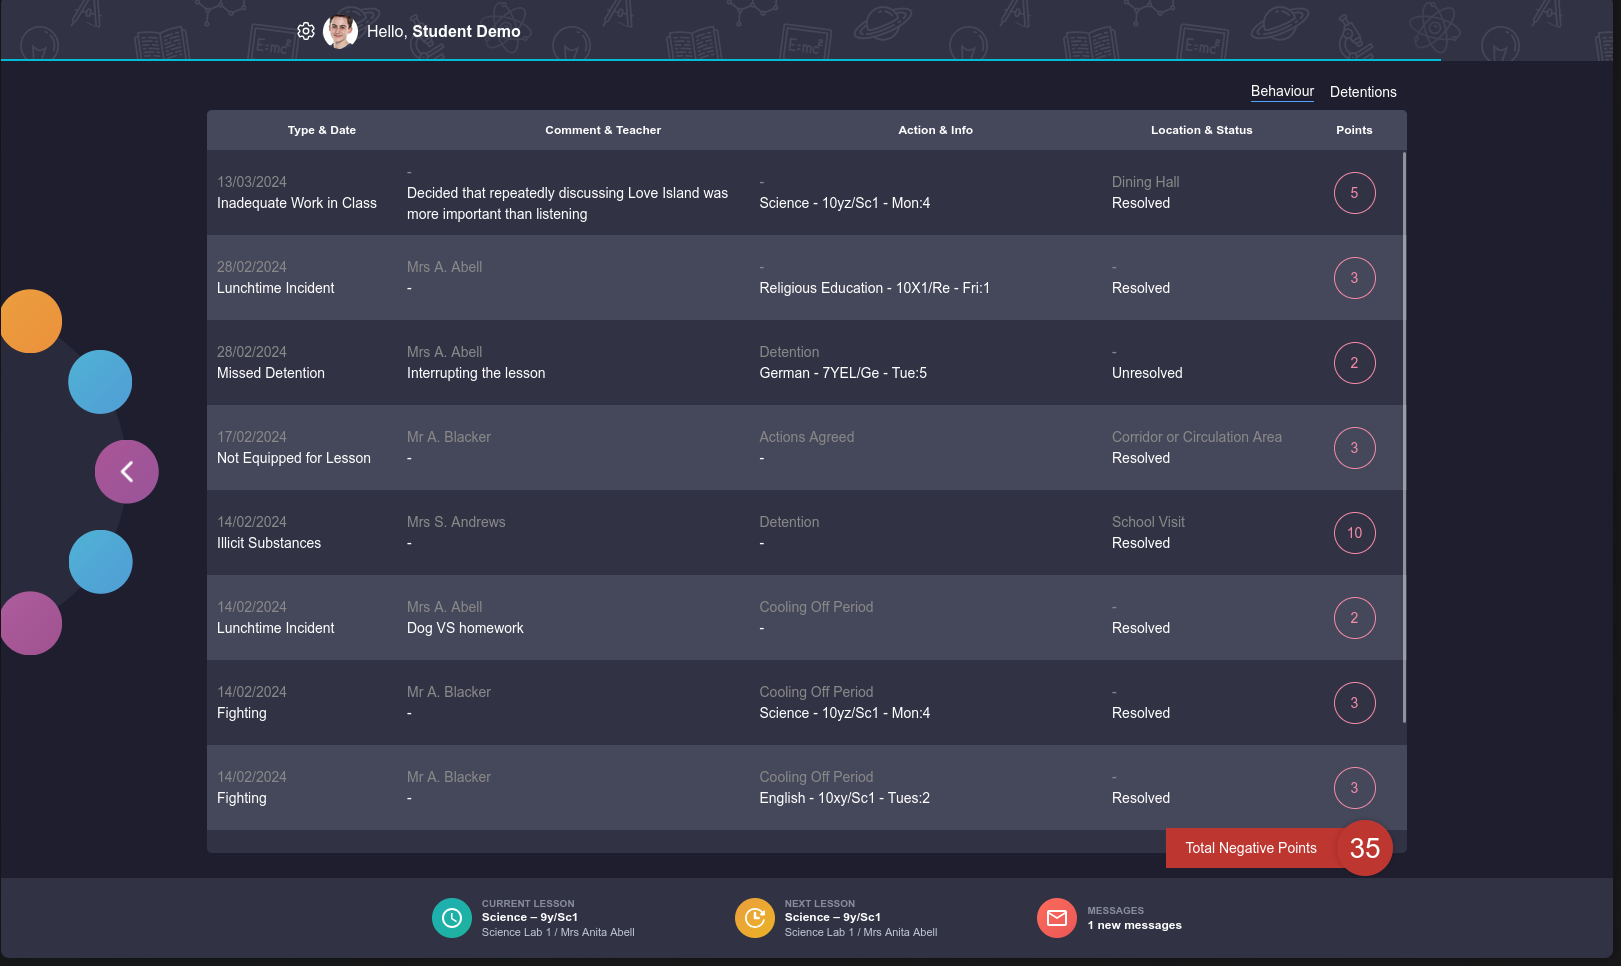Click the Actions Agreed text
This screenshot has width=1621, height=966.
click(806, 437)
